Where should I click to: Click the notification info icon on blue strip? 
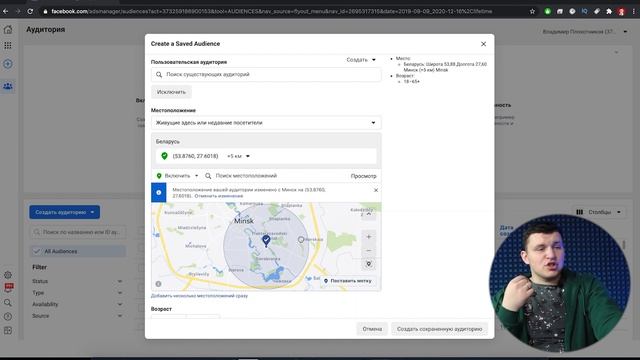coord(159,192)
